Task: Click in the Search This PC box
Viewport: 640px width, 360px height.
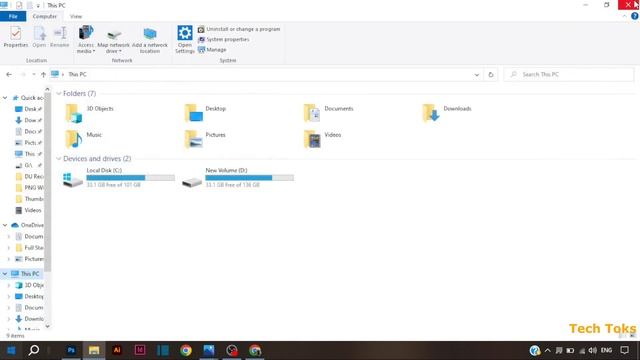Action: pyautogui.click(x=569, y=74)
